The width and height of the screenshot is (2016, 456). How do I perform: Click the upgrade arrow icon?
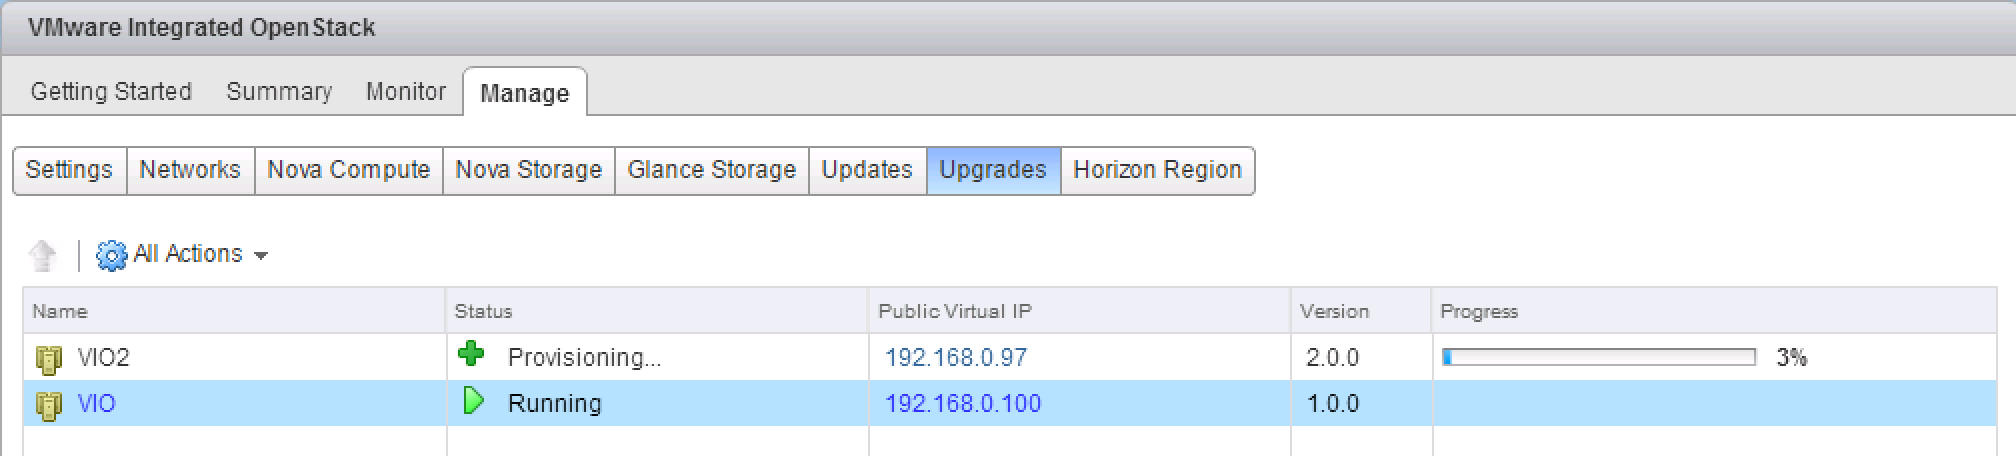(x=42, y=255)
